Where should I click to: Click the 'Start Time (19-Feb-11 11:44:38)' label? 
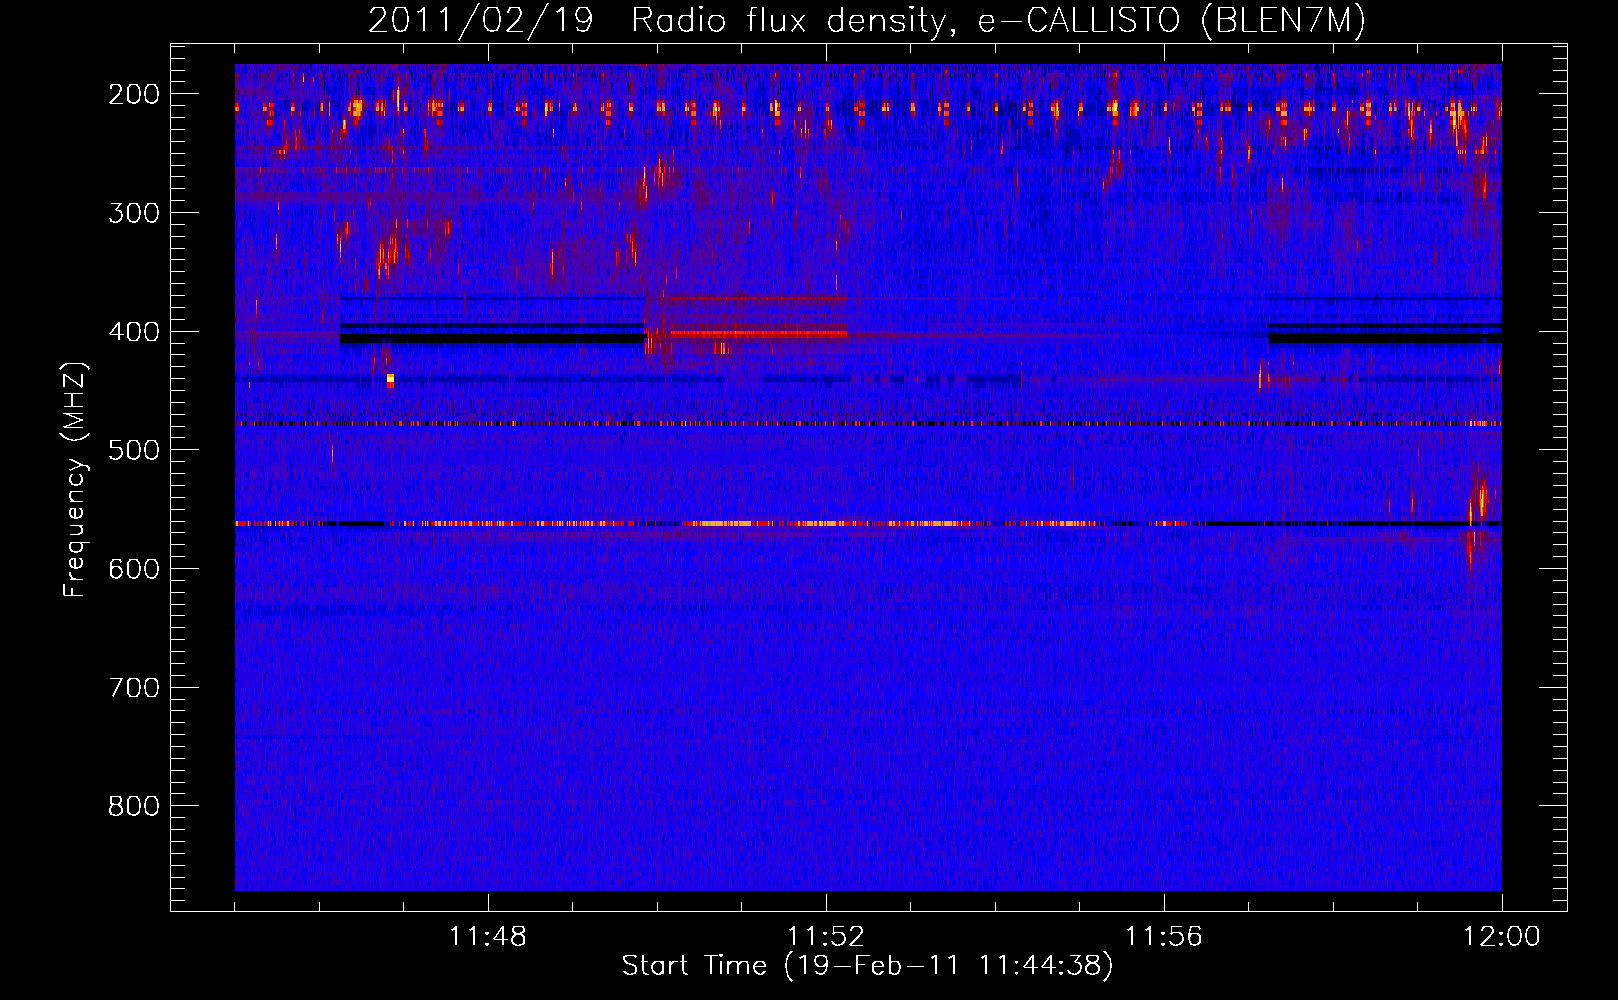pyautogui.click(x=867, y=966)
